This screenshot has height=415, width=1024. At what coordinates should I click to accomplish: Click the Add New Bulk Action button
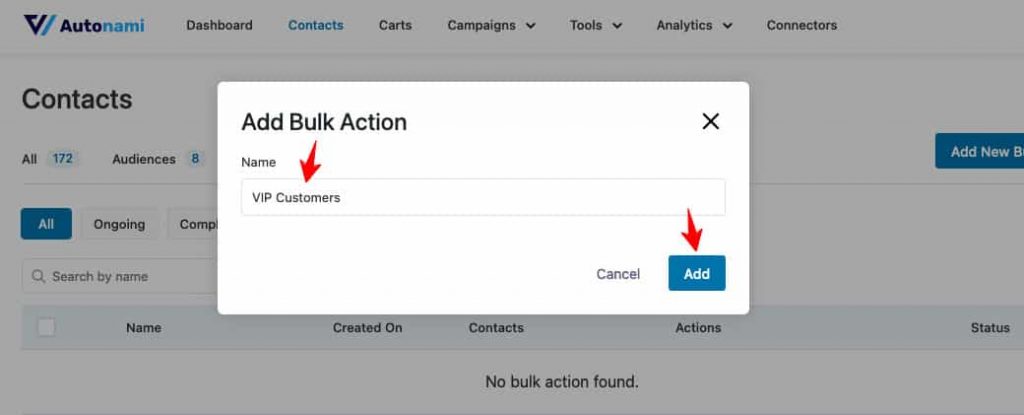click(x=980, y=152)
